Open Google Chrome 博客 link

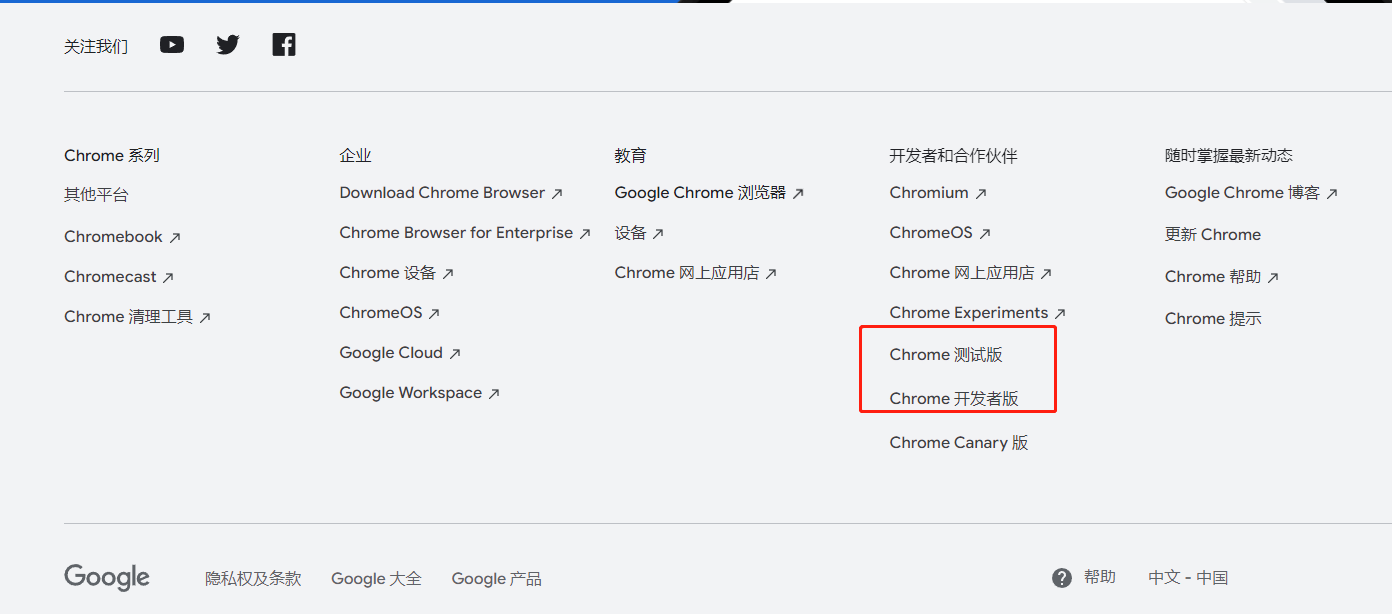(1242, 193)
